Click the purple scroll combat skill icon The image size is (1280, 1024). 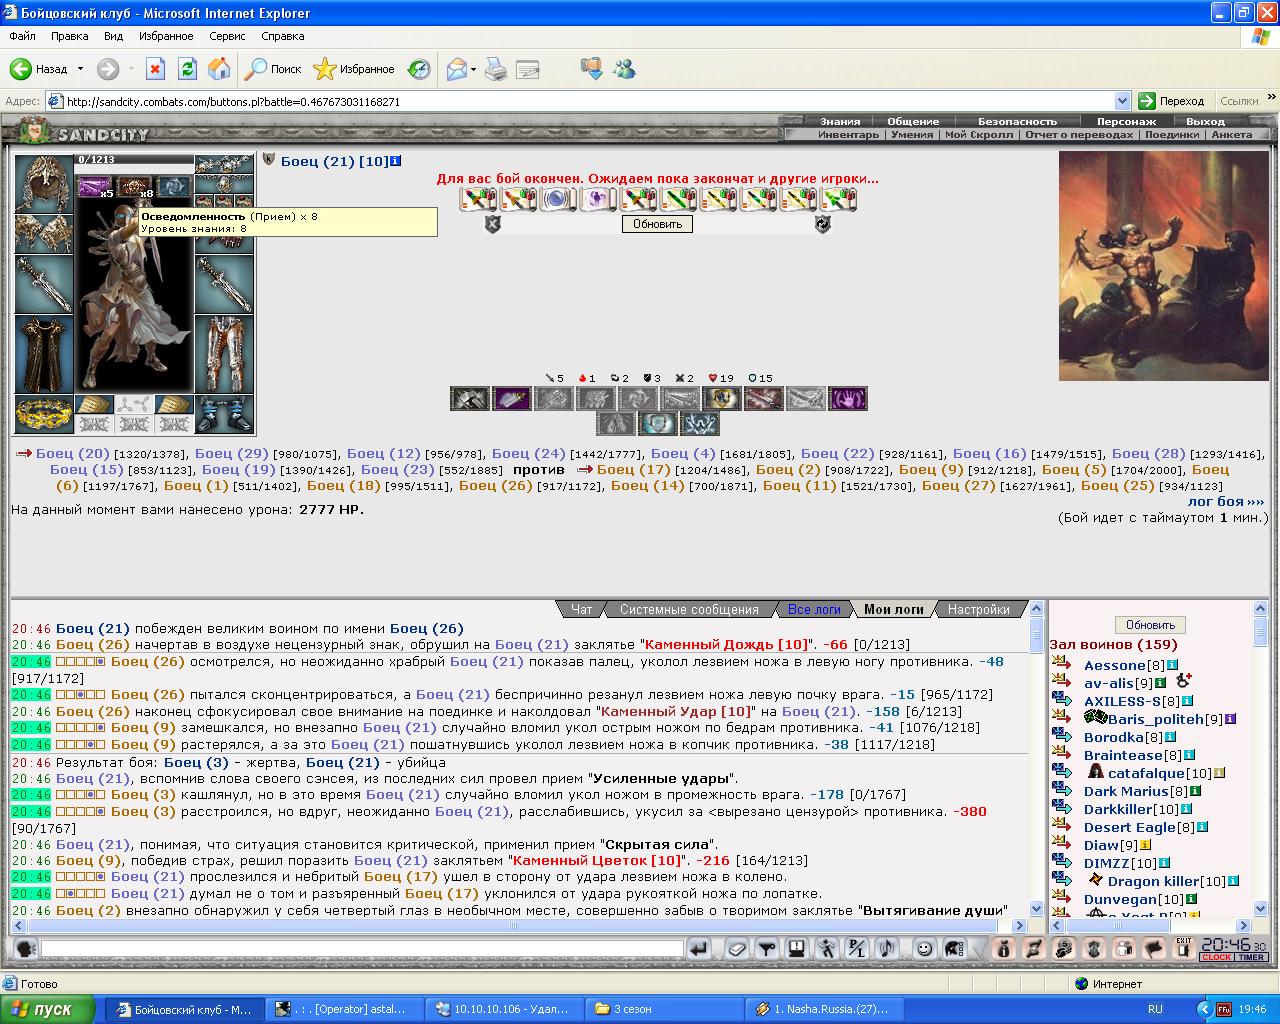click(512, 399)
